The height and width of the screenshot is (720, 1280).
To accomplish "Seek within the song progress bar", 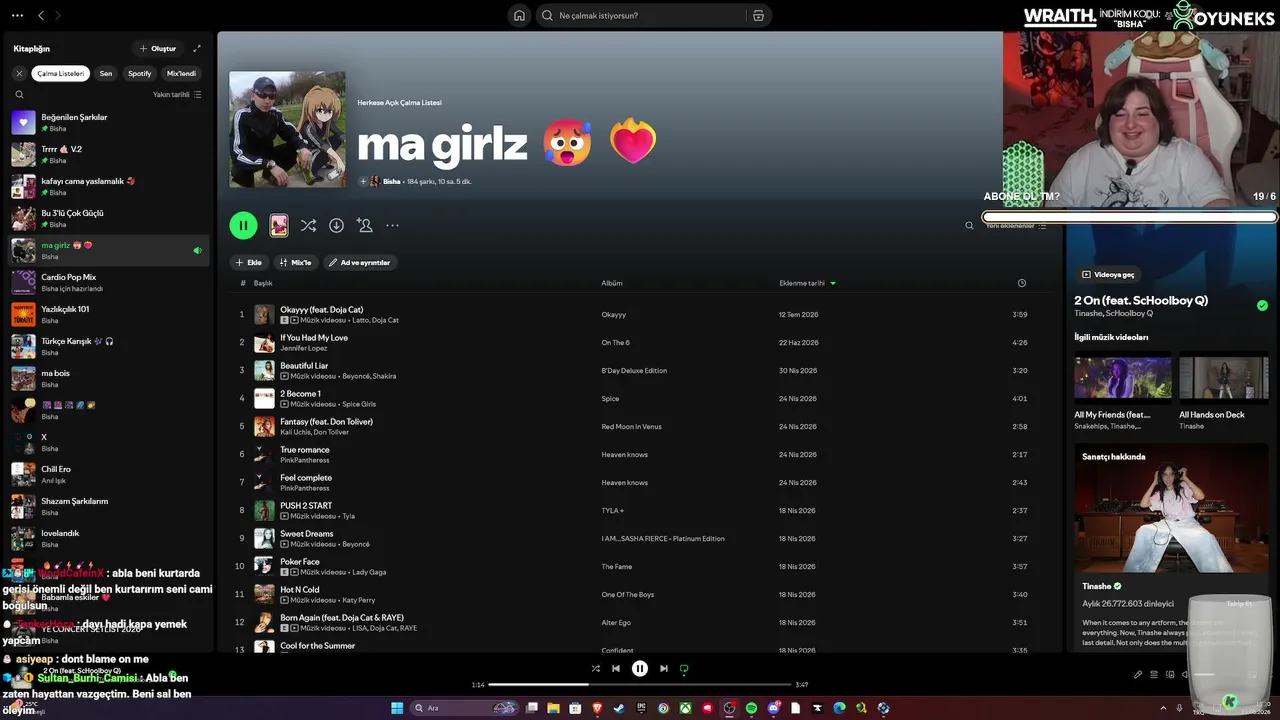I will (640, 684).
